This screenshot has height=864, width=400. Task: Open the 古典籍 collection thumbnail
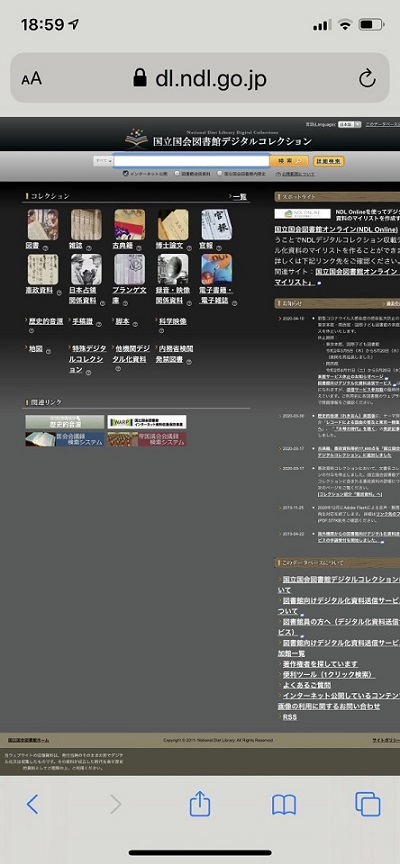tap(129, 224)
